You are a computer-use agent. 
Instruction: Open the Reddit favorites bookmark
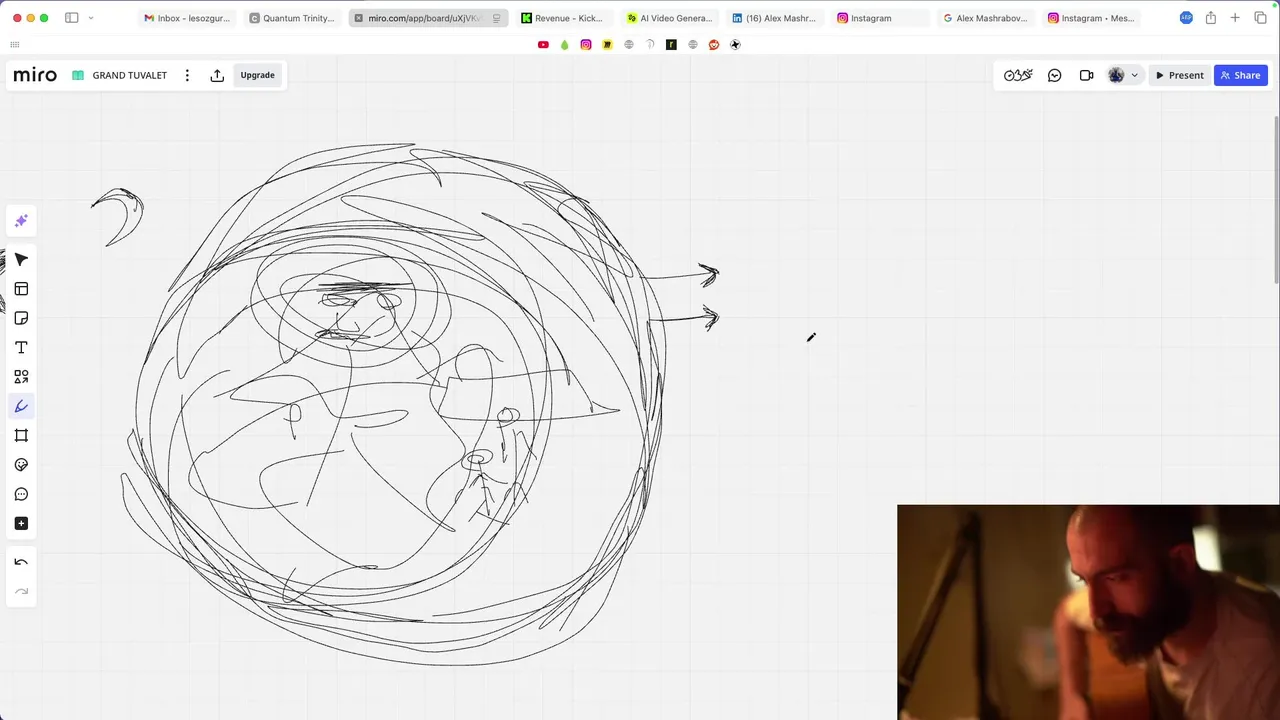click(x=714, y=45)
